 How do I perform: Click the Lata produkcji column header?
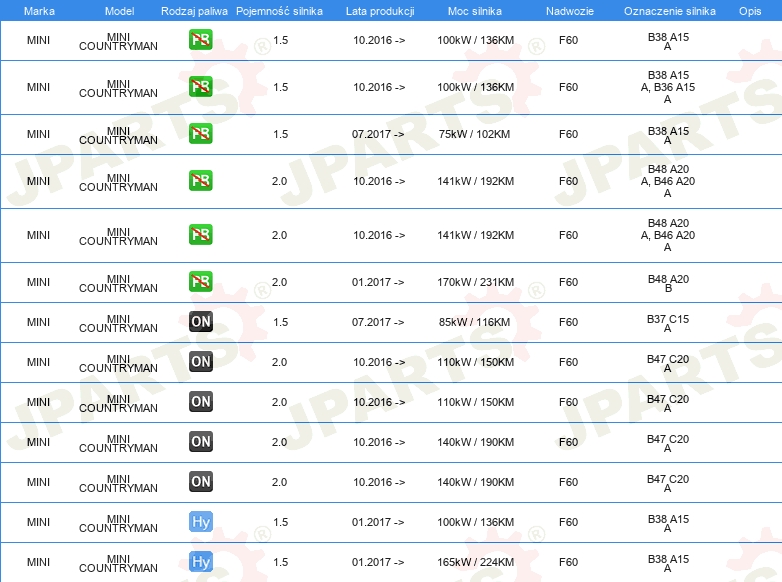click(x=380, y=11)
